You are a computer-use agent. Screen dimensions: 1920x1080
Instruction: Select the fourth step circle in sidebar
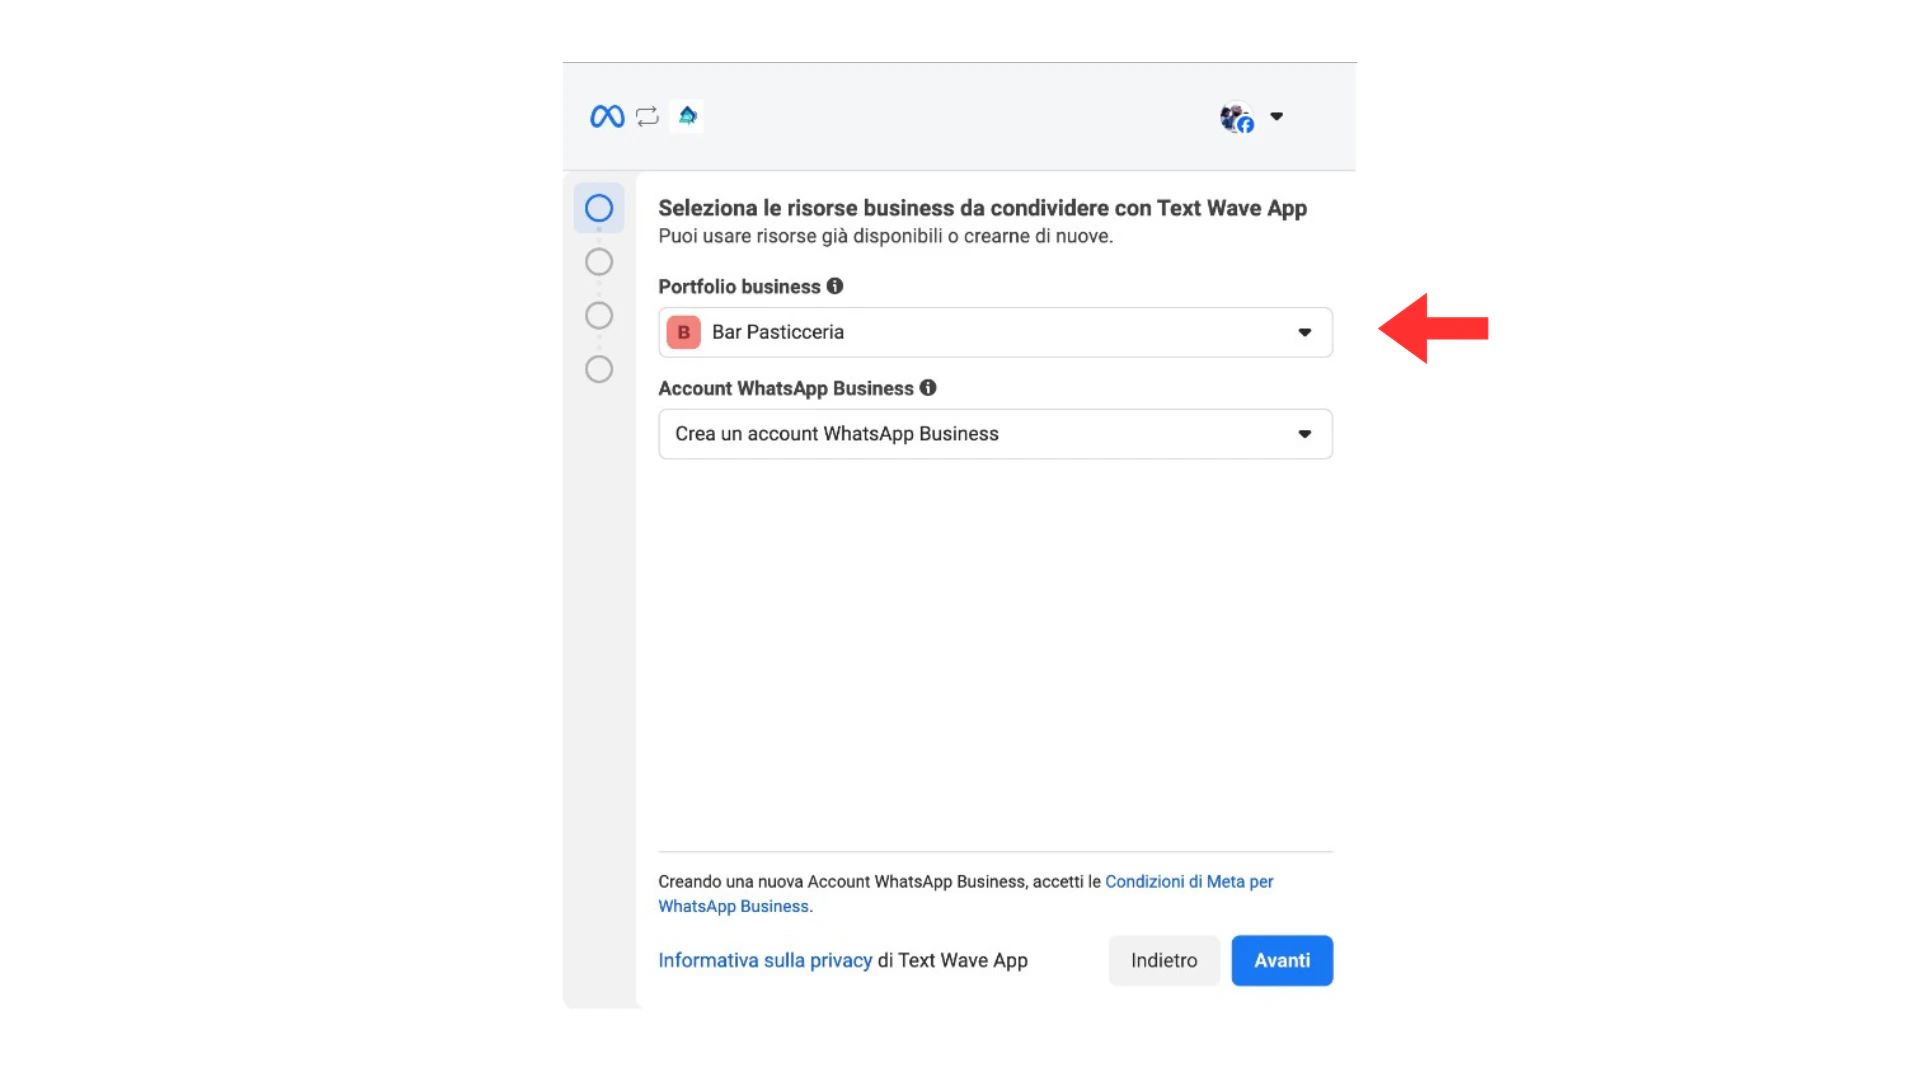[599, 370]
